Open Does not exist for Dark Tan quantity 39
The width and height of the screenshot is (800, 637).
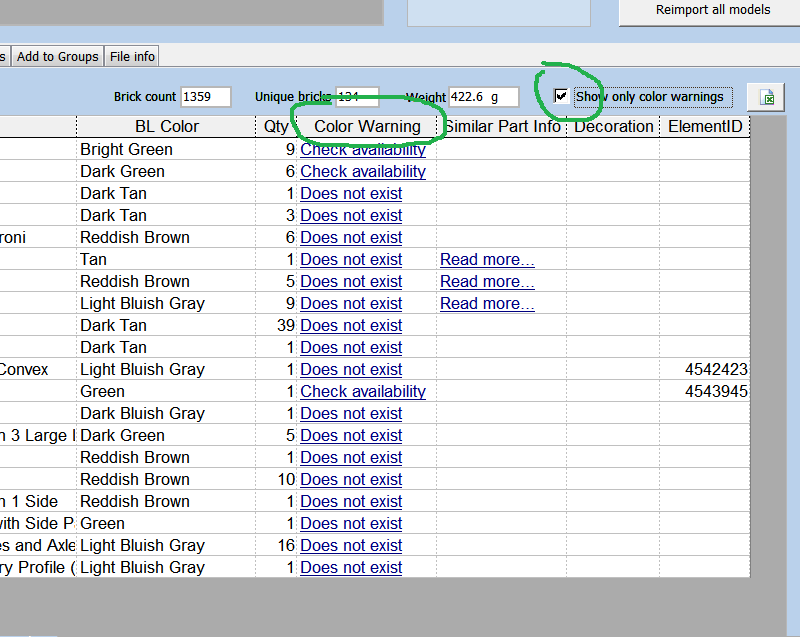coord(351,325)
